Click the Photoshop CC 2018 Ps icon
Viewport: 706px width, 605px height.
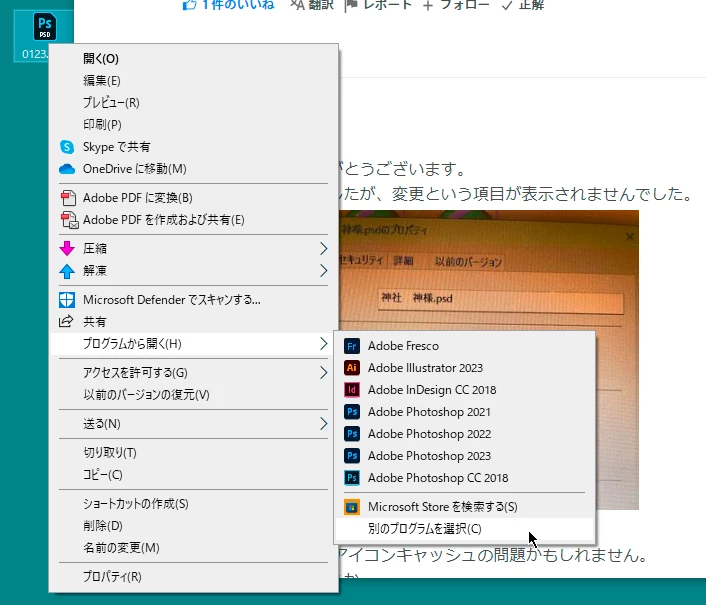pos(352,478)
